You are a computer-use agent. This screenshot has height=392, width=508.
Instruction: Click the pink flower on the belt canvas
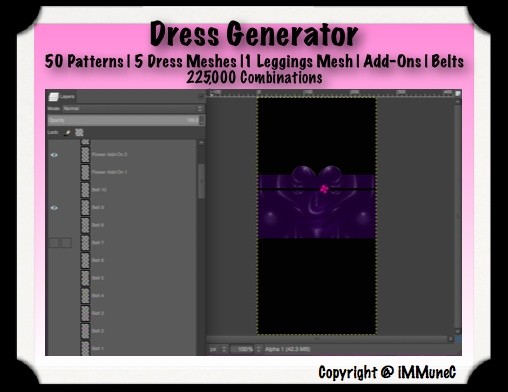click(x=324, y=189)
